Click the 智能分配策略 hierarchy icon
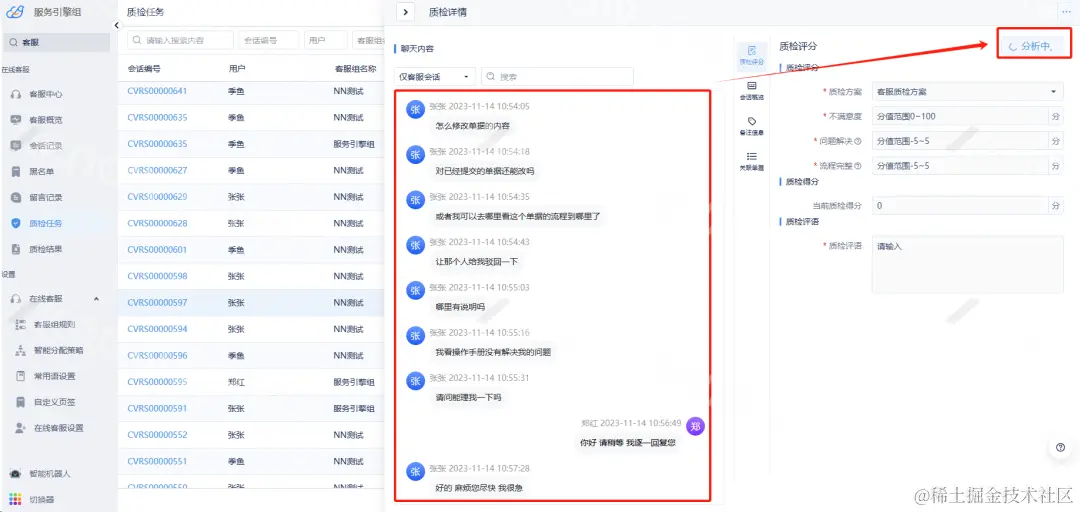This screenshot has height=512, width=1080. 21,350
